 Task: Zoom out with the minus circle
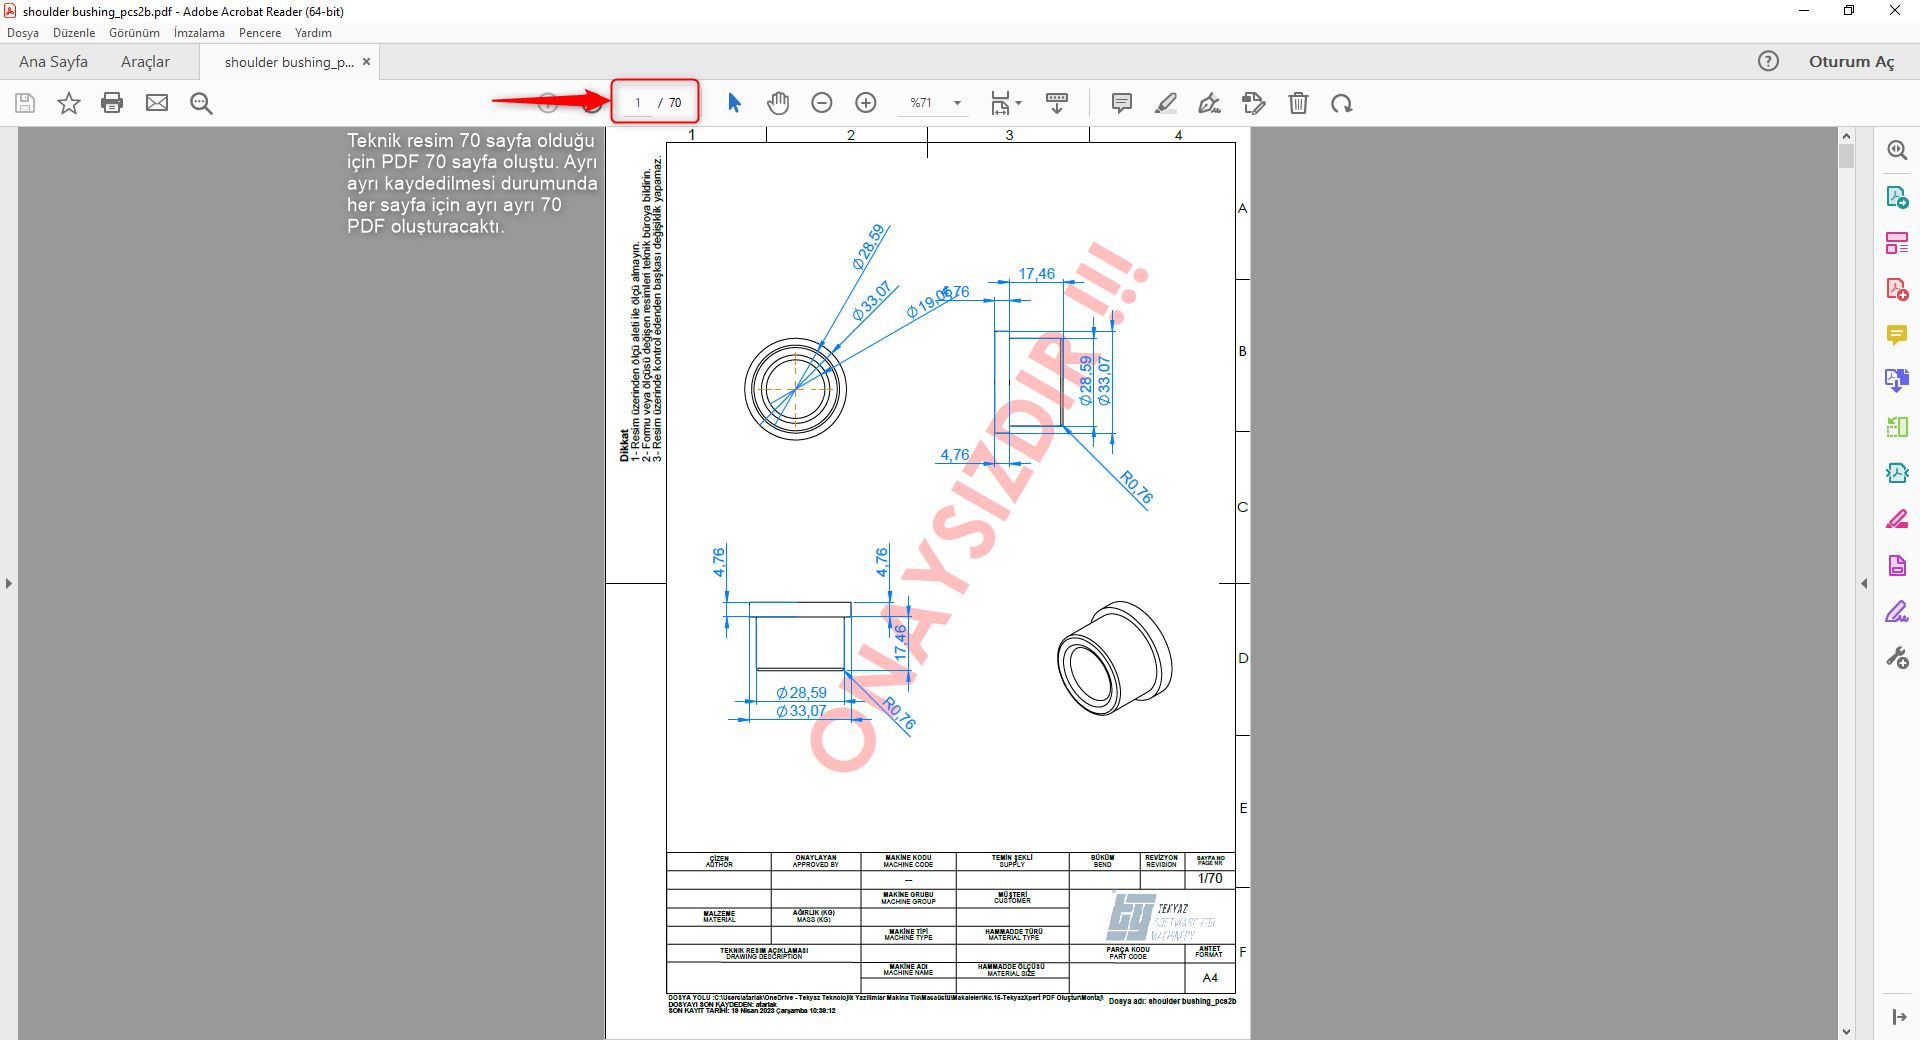coord(822,103)
